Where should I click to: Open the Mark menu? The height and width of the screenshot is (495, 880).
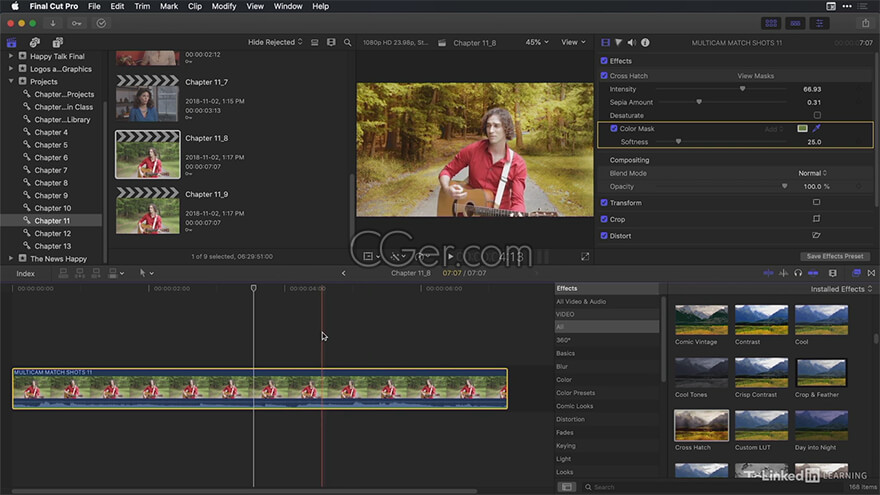click(x=168, y=6)
